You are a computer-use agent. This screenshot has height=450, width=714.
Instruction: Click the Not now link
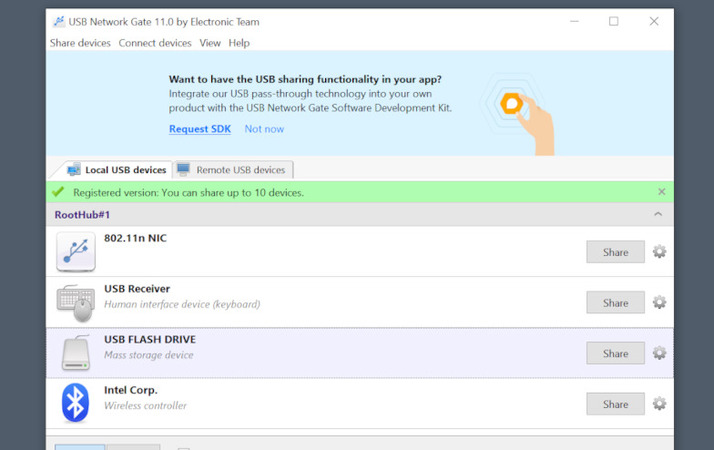[x=264, y=129]
